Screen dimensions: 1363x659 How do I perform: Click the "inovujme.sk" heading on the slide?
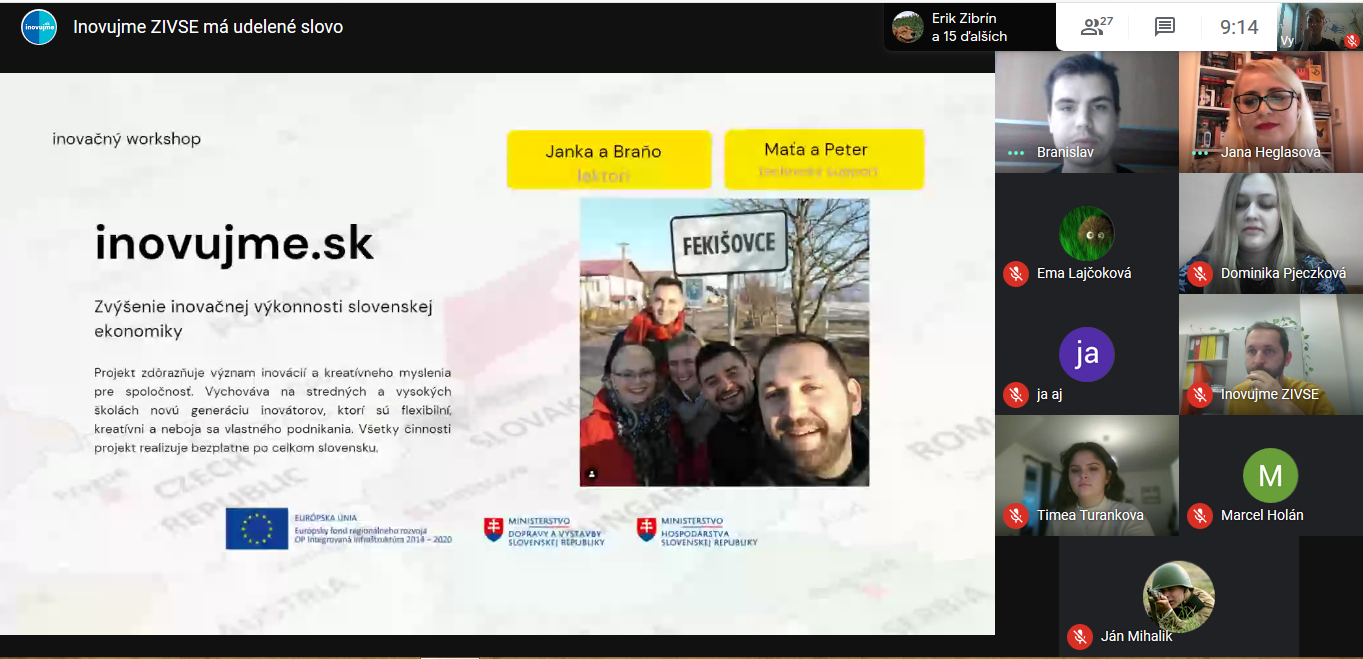[x=234, y=244]
